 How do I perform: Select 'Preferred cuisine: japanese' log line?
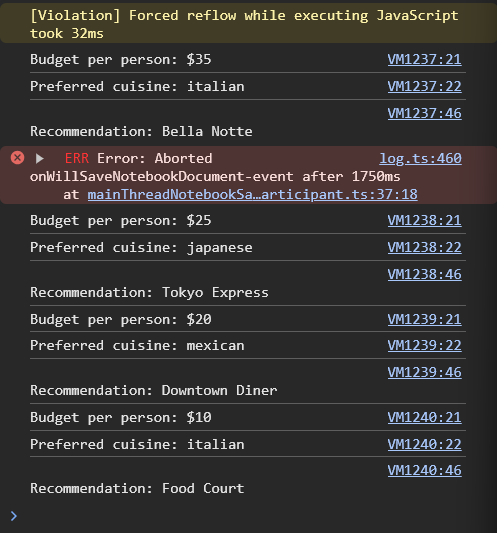point(141,247)
